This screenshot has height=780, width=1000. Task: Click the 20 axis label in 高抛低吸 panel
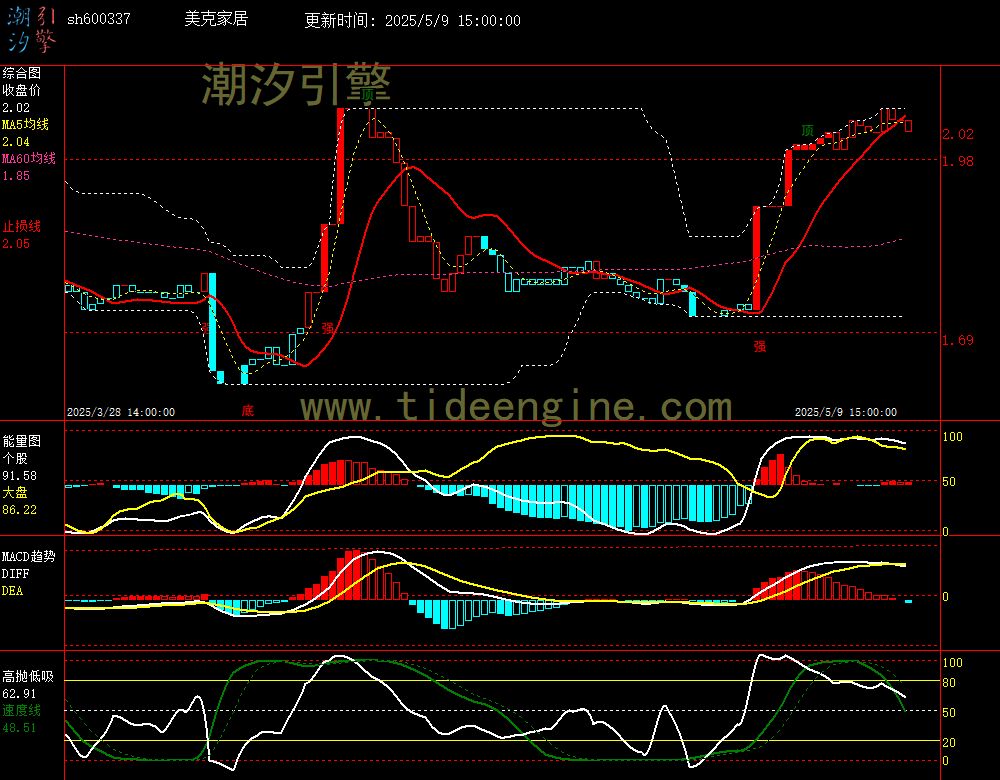point(949,743)
